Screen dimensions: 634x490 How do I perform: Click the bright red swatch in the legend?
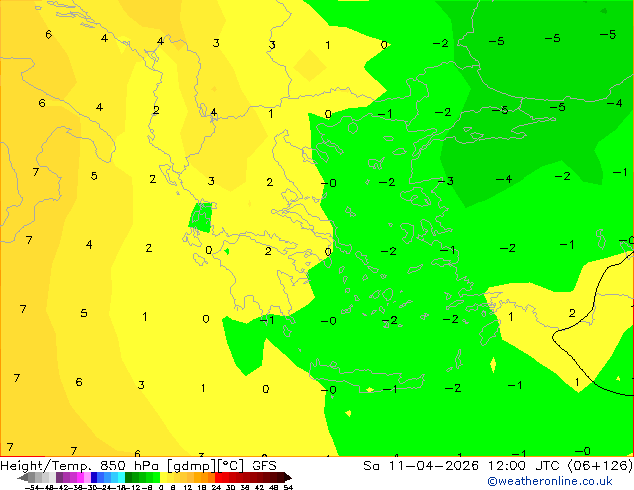coord(218,477)
